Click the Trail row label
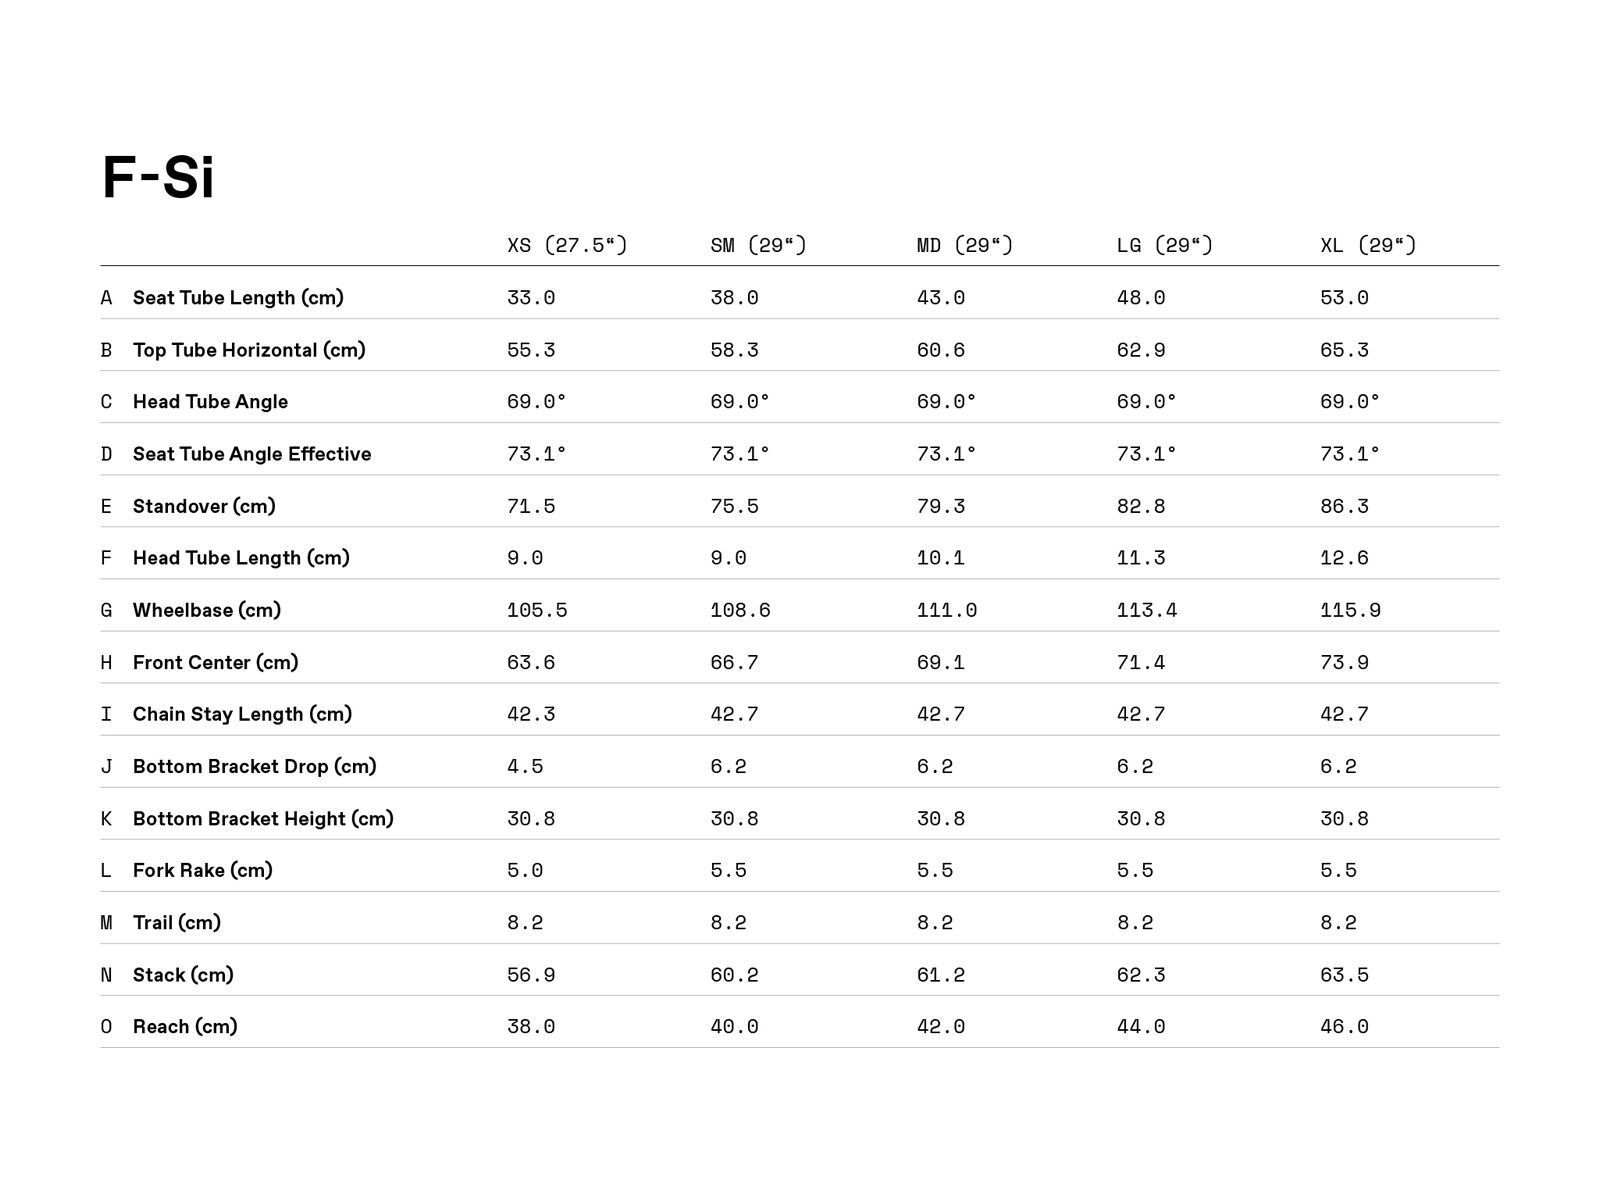 pyautogui.click(x=177, y=922)
